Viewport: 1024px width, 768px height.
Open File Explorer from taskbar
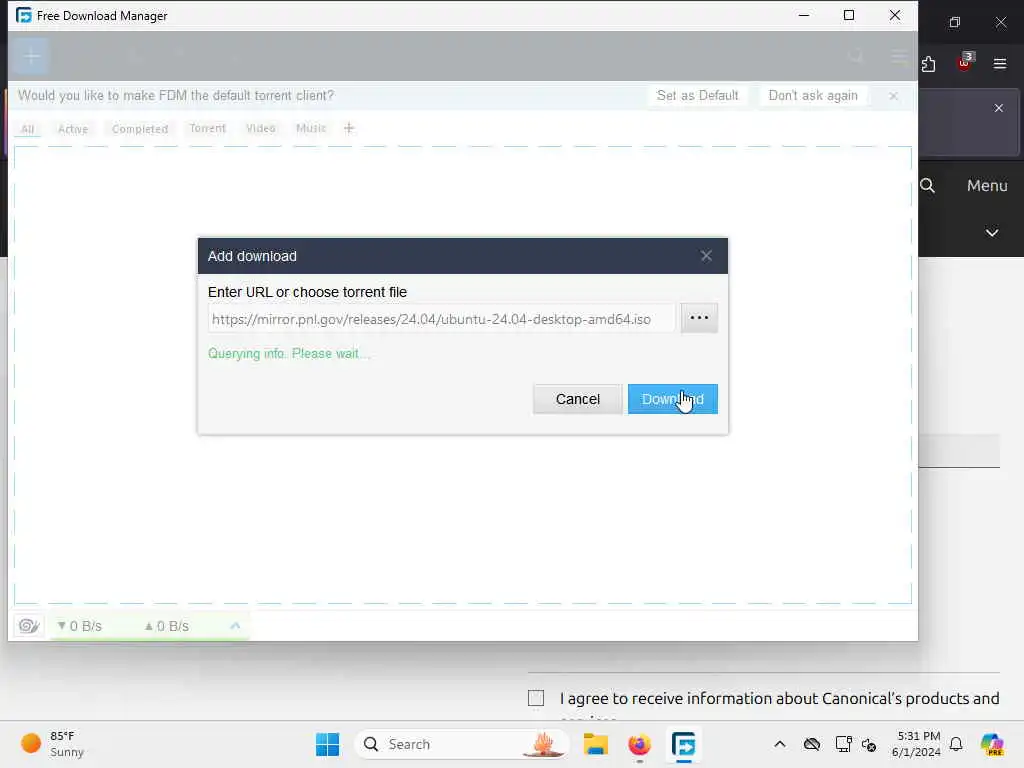pos(596,744)
